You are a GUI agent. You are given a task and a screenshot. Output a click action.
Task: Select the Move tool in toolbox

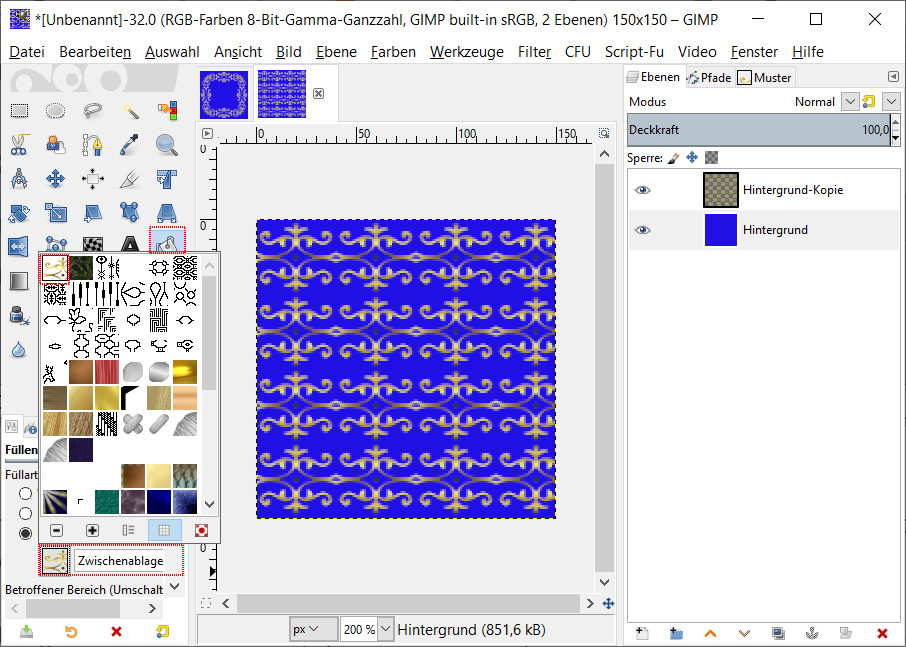pyautogui.click(x=55, y=179)
